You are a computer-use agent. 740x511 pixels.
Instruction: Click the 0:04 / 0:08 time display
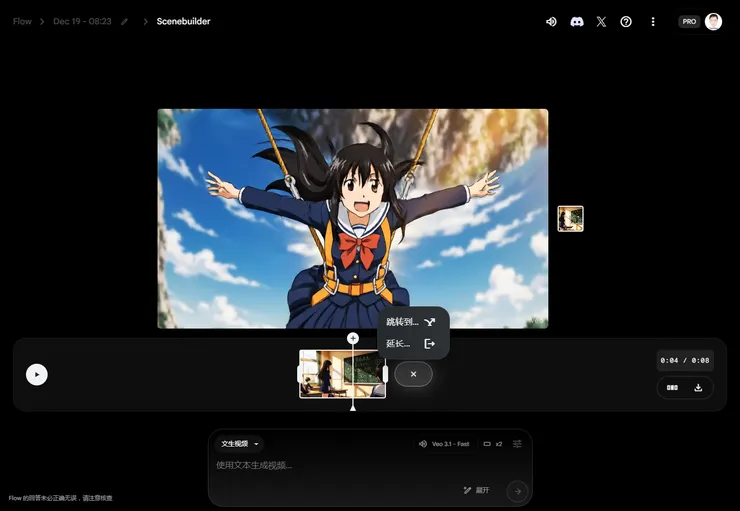tap(685, 360)
